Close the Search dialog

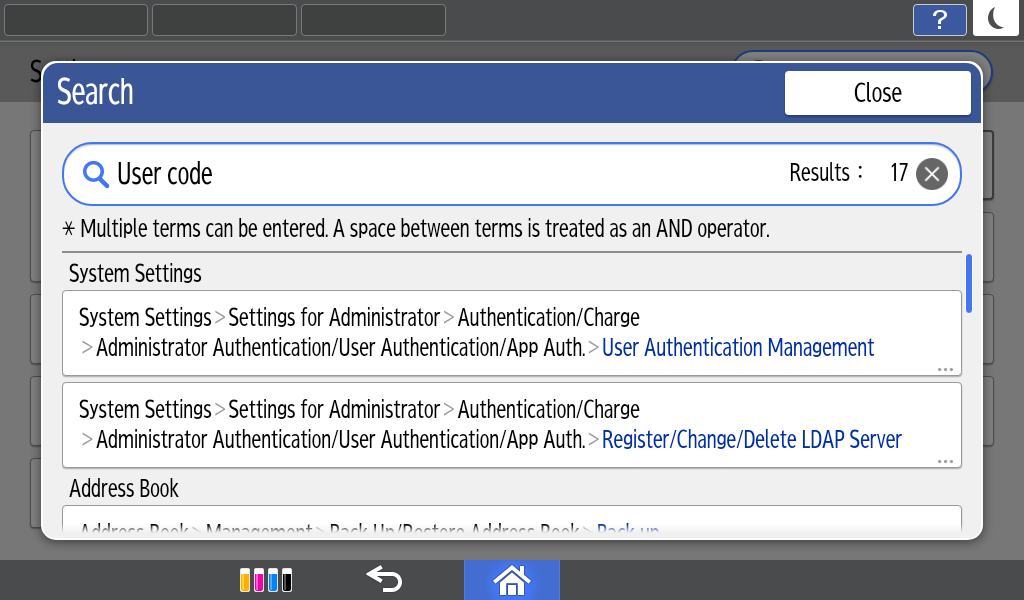click(x=877, y=93)
